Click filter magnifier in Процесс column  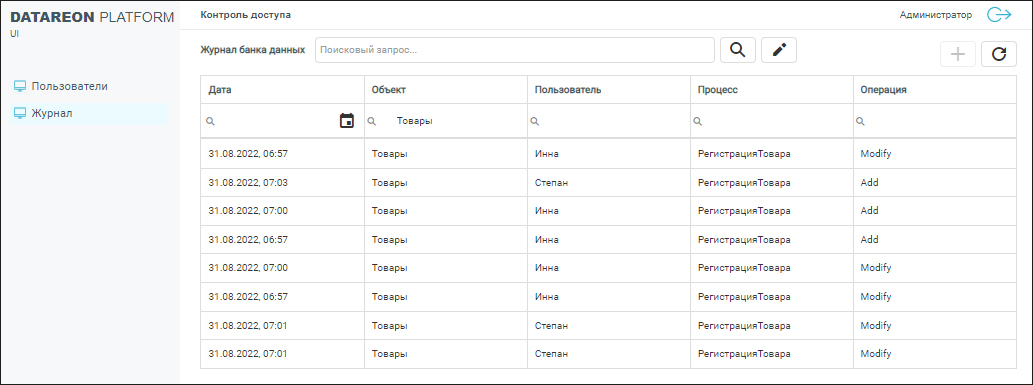coord(698,121)
